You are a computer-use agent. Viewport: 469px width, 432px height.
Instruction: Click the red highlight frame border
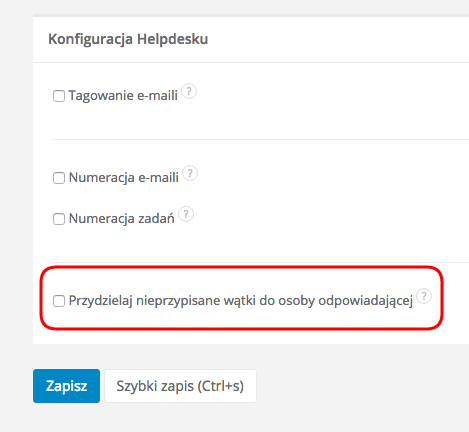pos(241,267)
